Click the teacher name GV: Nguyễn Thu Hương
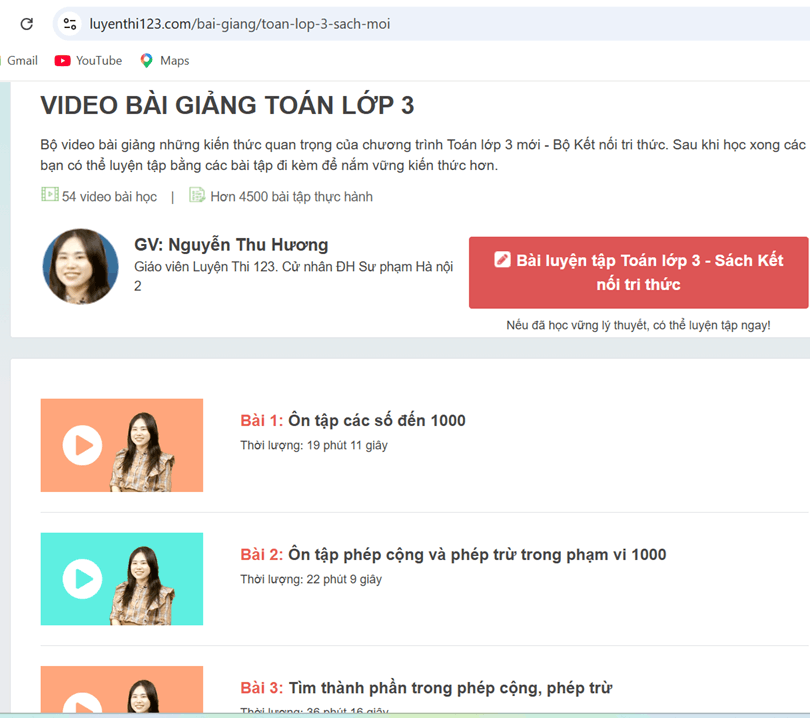 point(231,244)
